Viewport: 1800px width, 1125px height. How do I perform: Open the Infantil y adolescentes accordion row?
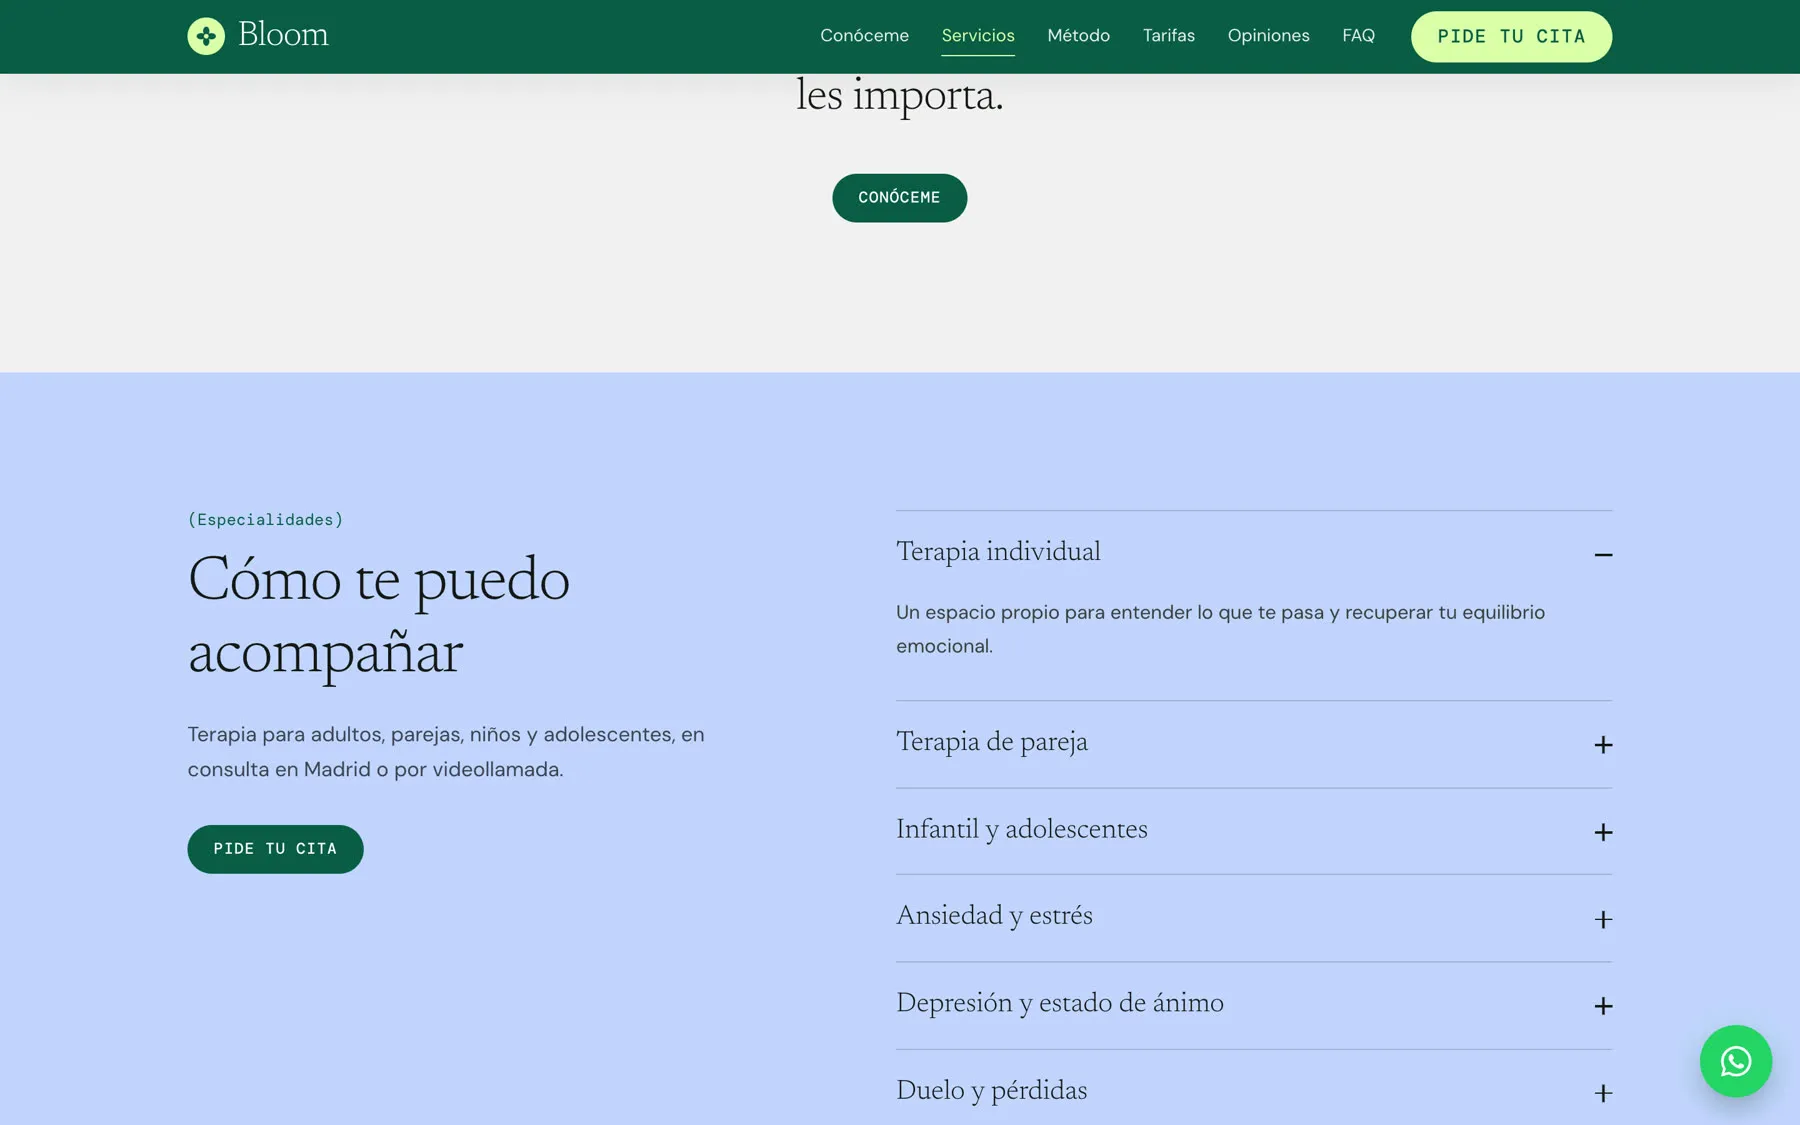(1254, 831)
